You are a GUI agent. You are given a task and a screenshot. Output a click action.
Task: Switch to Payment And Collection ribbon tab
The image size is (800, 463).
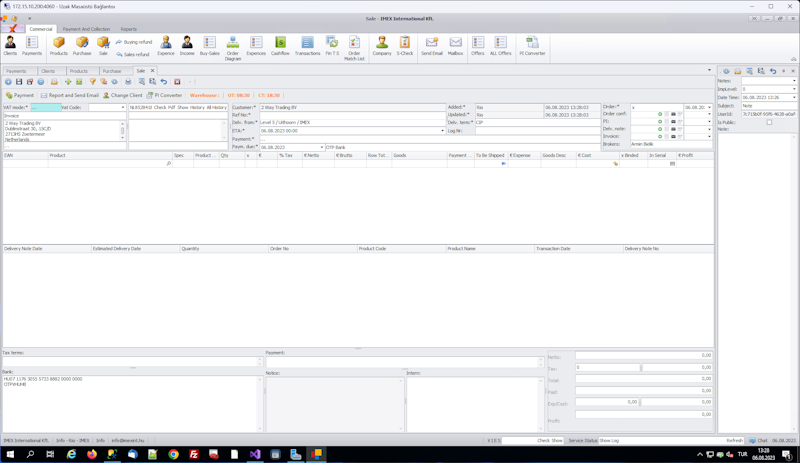(x=86, y=29)
